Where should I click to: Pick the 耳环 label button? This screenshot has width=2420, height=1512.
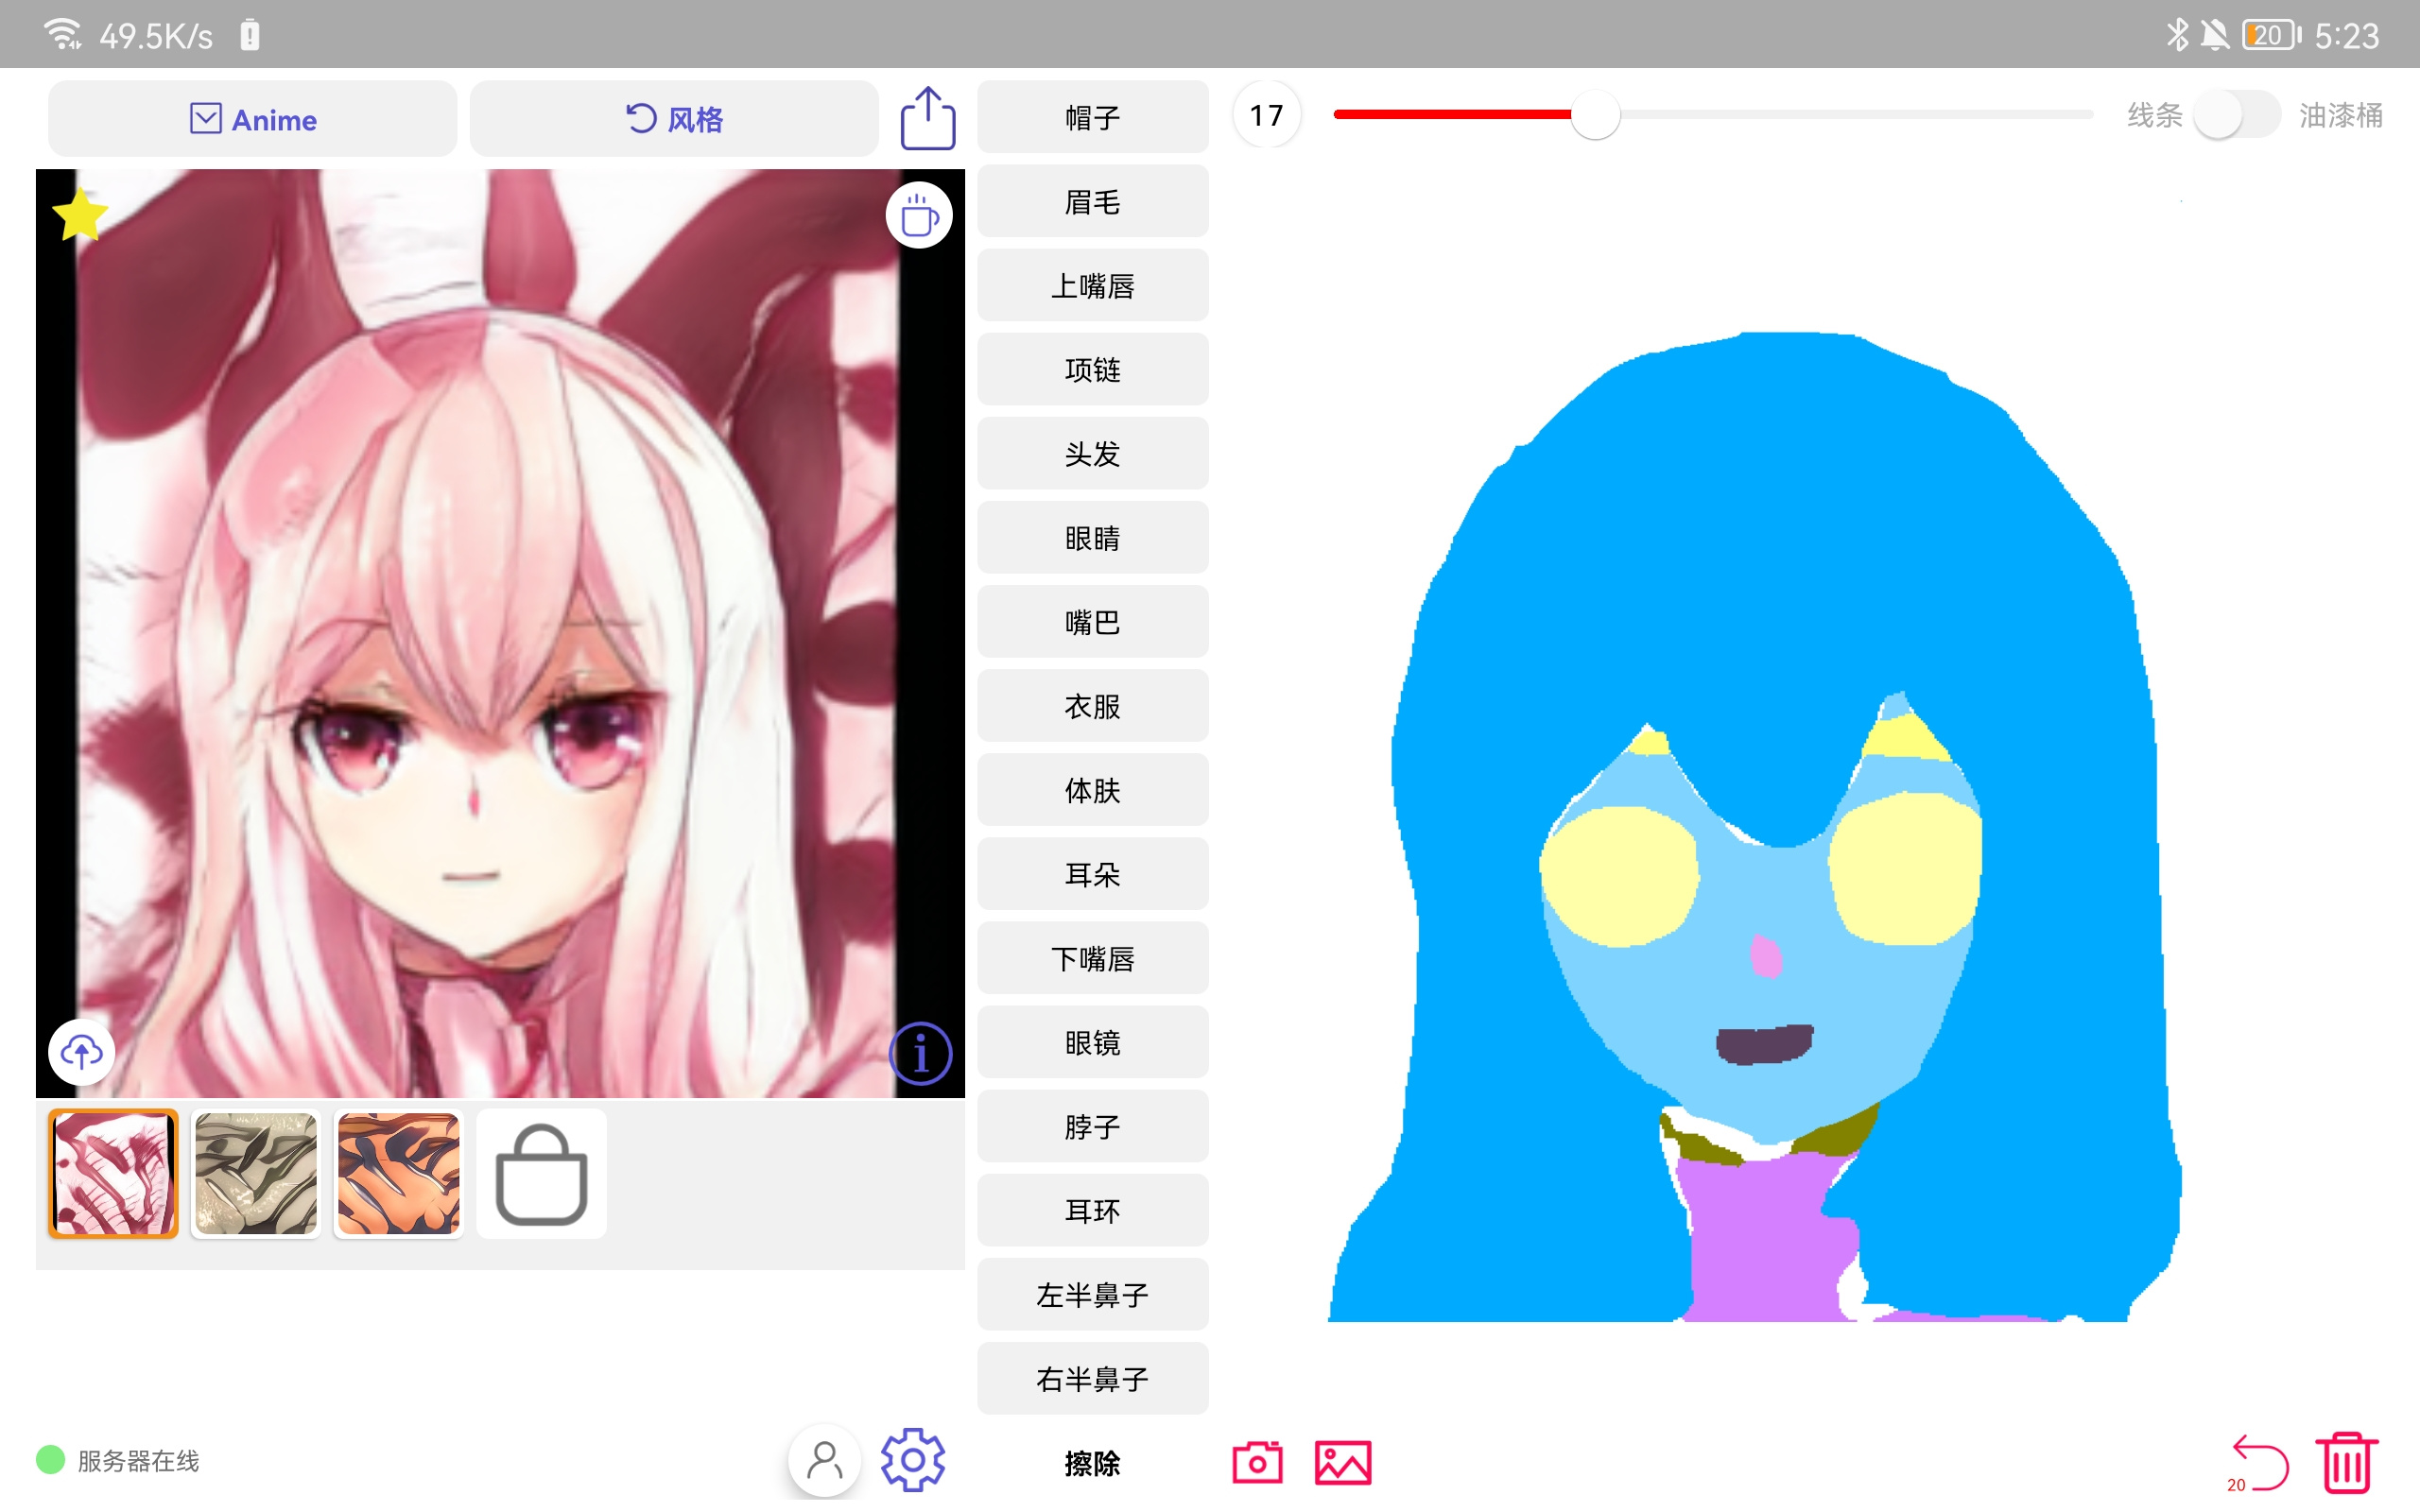(x=1092, y=1210)
